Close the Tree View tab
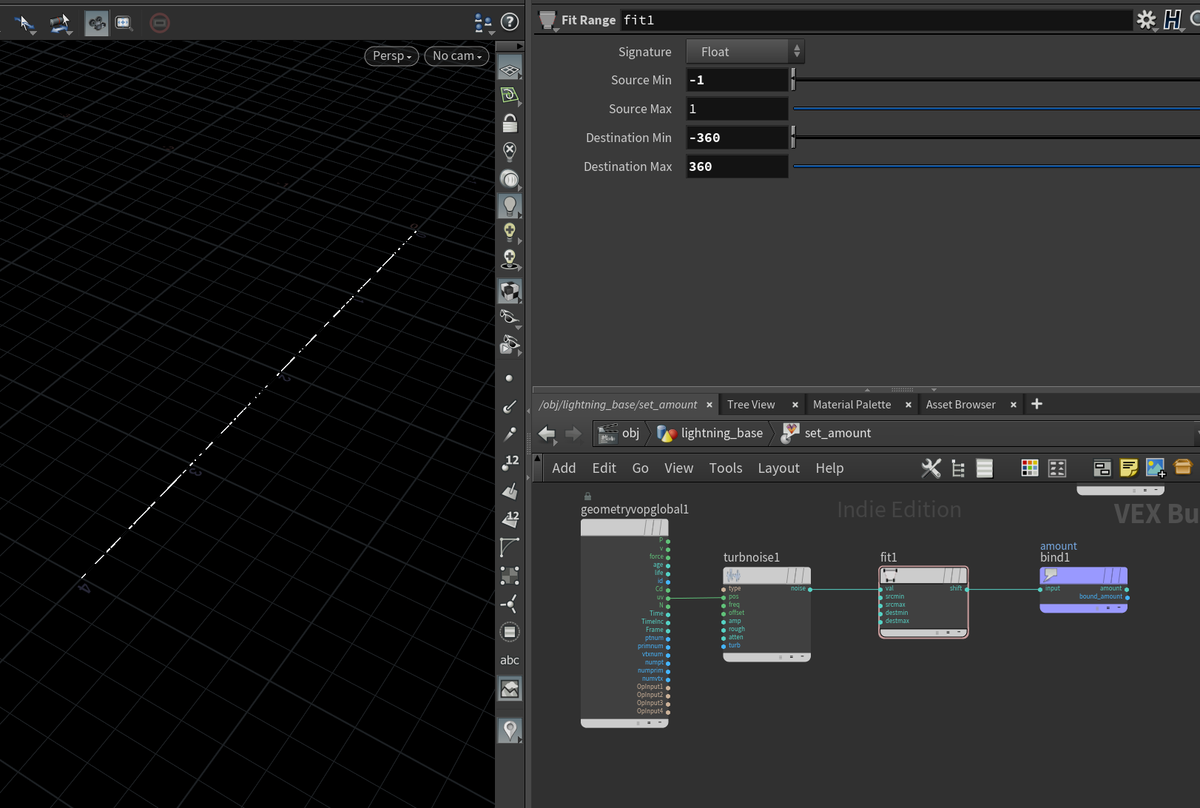1200x808 pixels. tap(795, 404)
